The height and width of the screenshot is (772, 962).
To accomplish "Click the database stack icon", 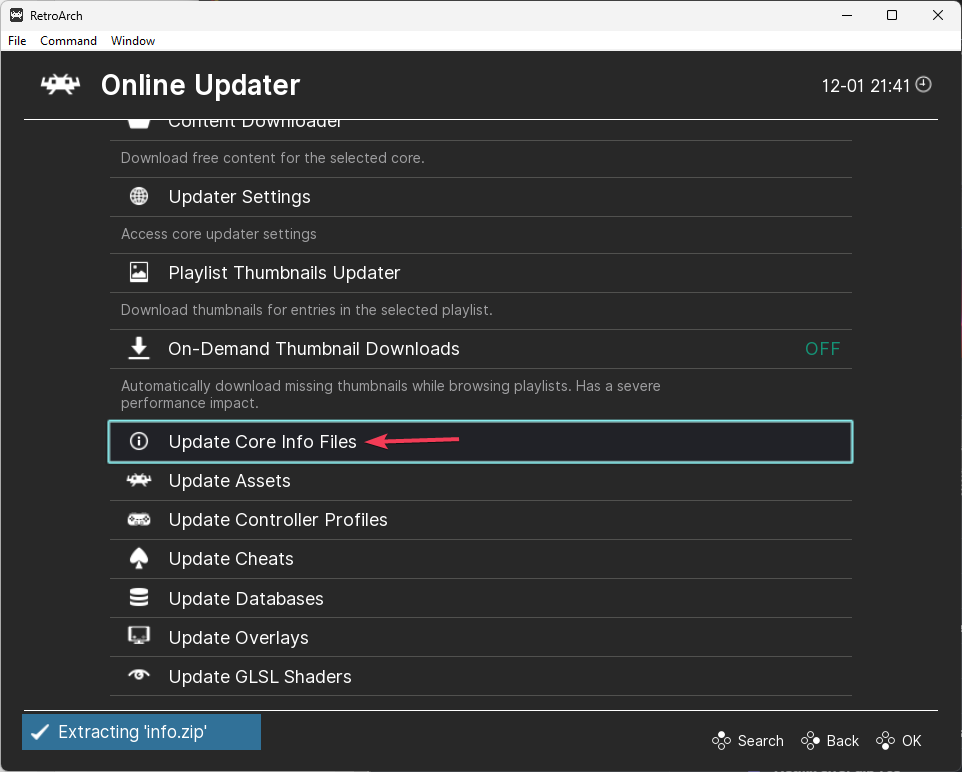I will coord(139,598).
